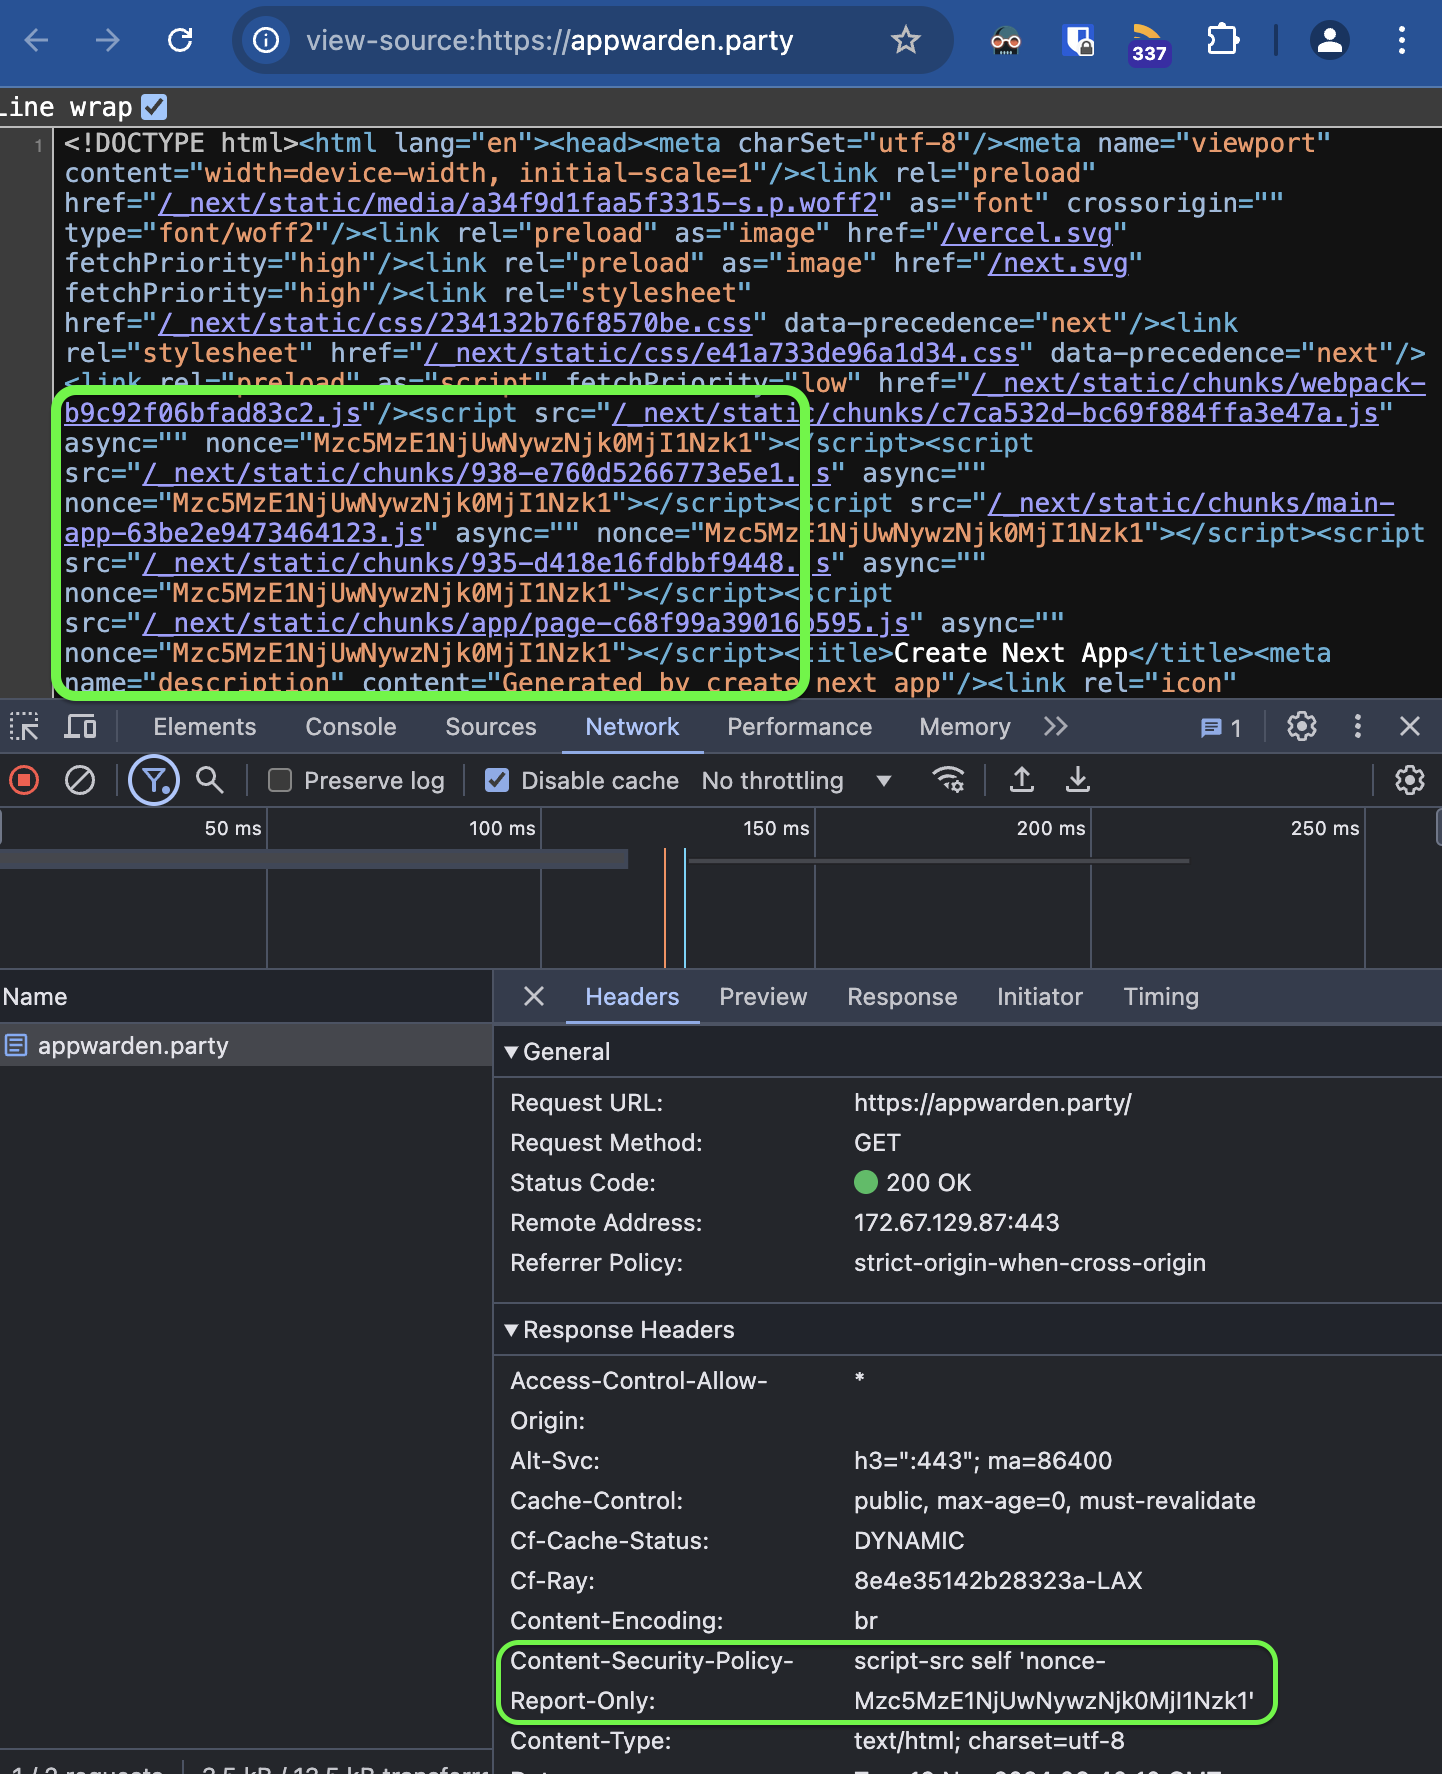Open the extension showing badge 337
Viewport: 1442px width, 1774px height.
[x=1148, y=43]
